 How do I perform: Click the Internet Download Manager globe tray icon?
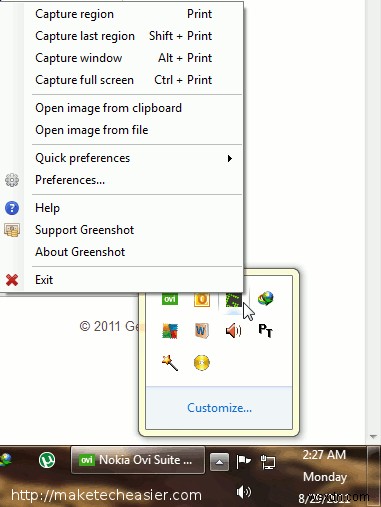click(x=265, y=298)
